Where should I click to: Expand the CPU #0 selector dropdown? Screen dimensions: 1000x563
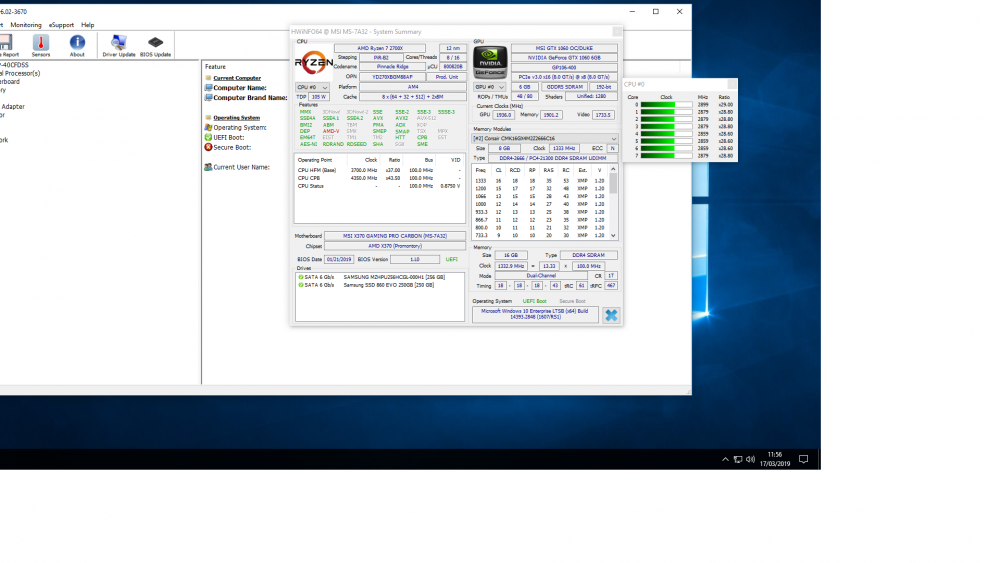[312, 87]
